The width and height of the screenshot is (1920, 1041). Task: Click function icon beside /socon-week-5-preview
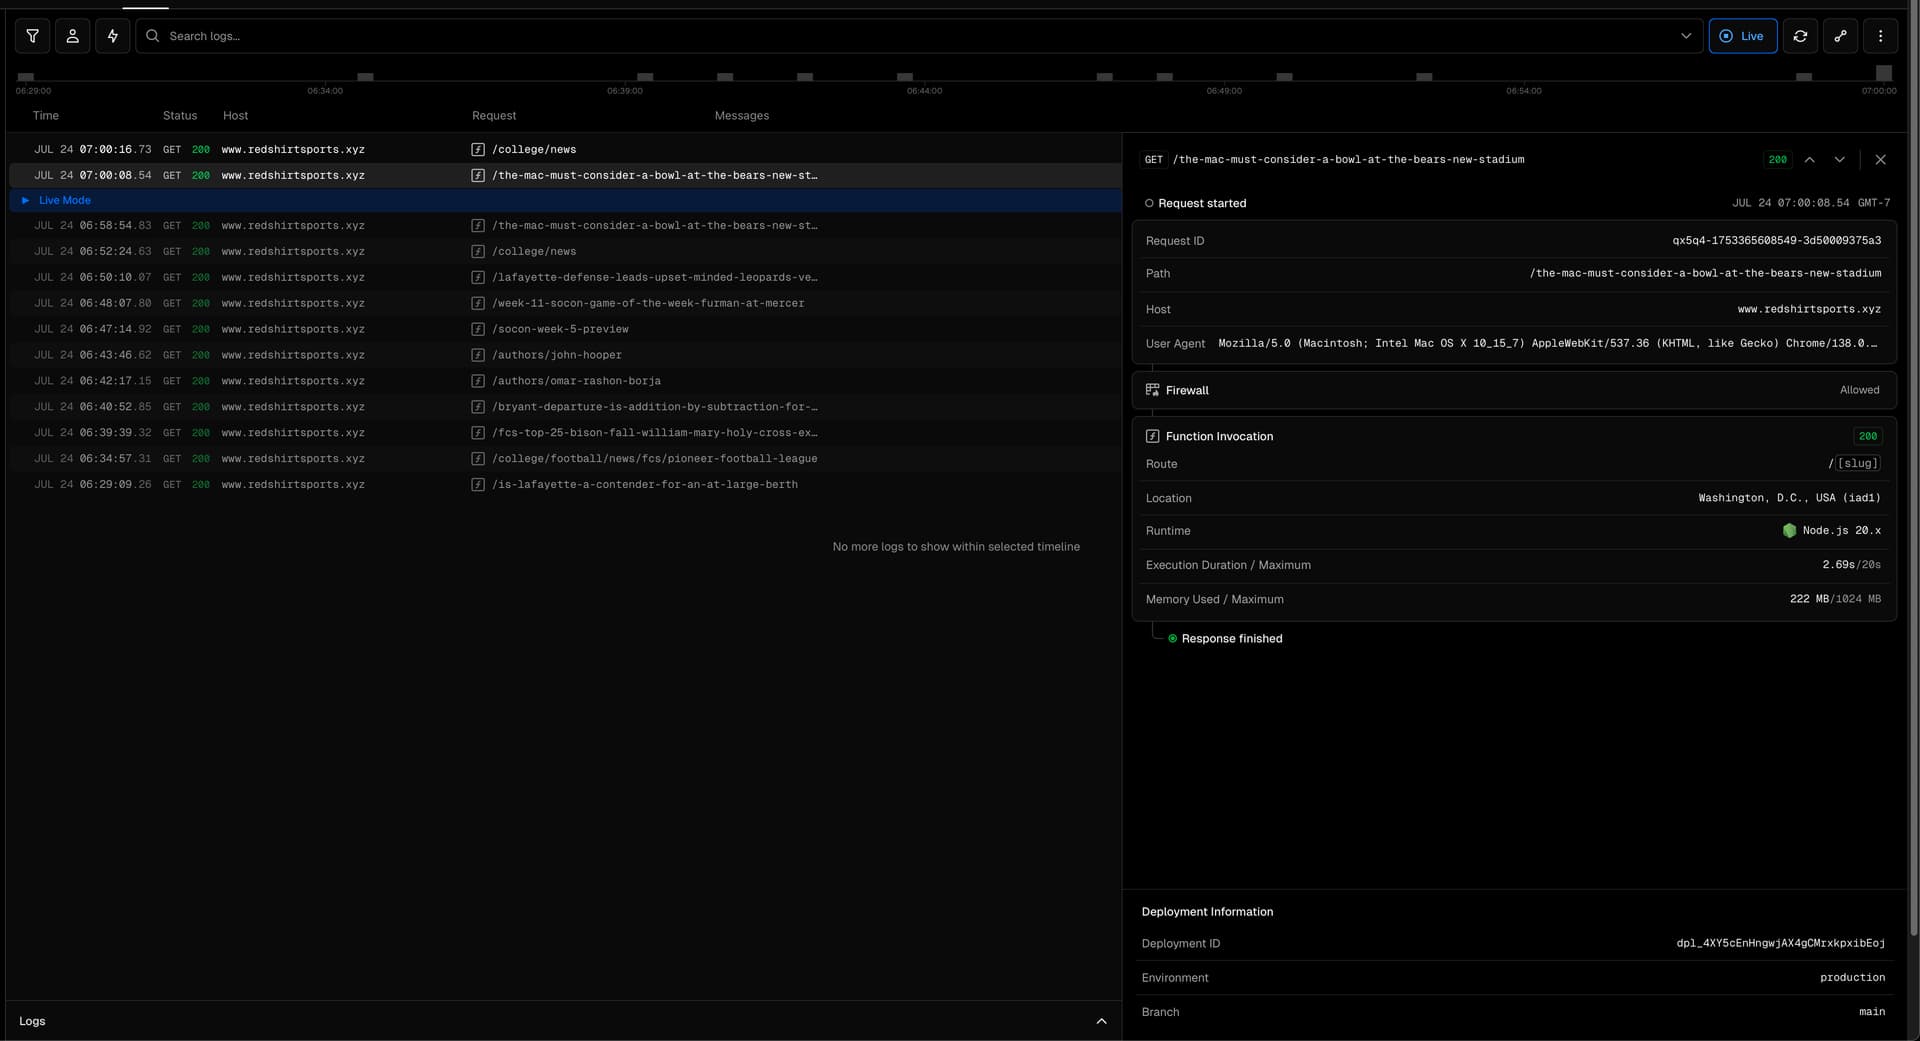(478, 329)
